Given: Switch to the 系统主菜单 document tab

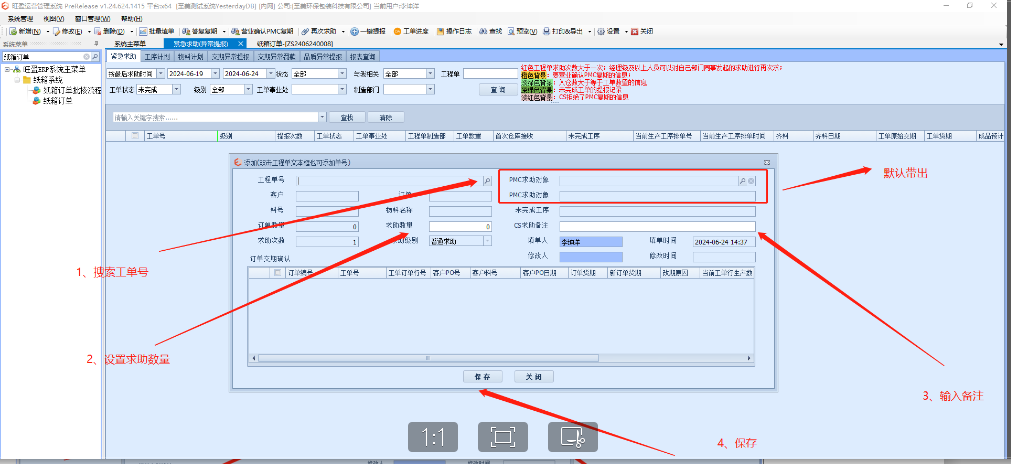Looking at the screenshot, I should pyautogui.click(x=130, y=44).
